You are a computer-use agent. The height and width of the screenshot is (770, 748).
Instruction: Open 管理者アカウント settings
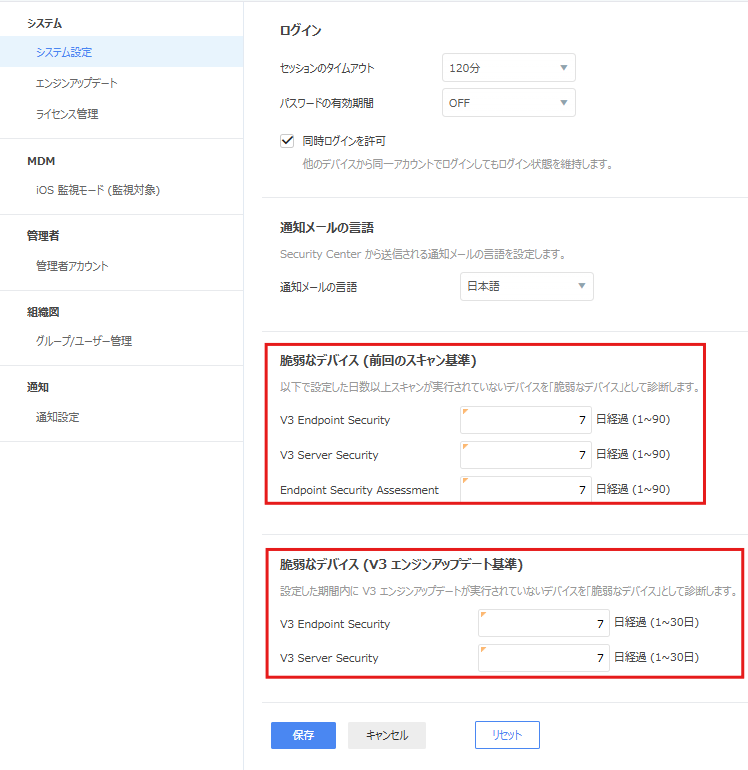(x=72, y=266)
